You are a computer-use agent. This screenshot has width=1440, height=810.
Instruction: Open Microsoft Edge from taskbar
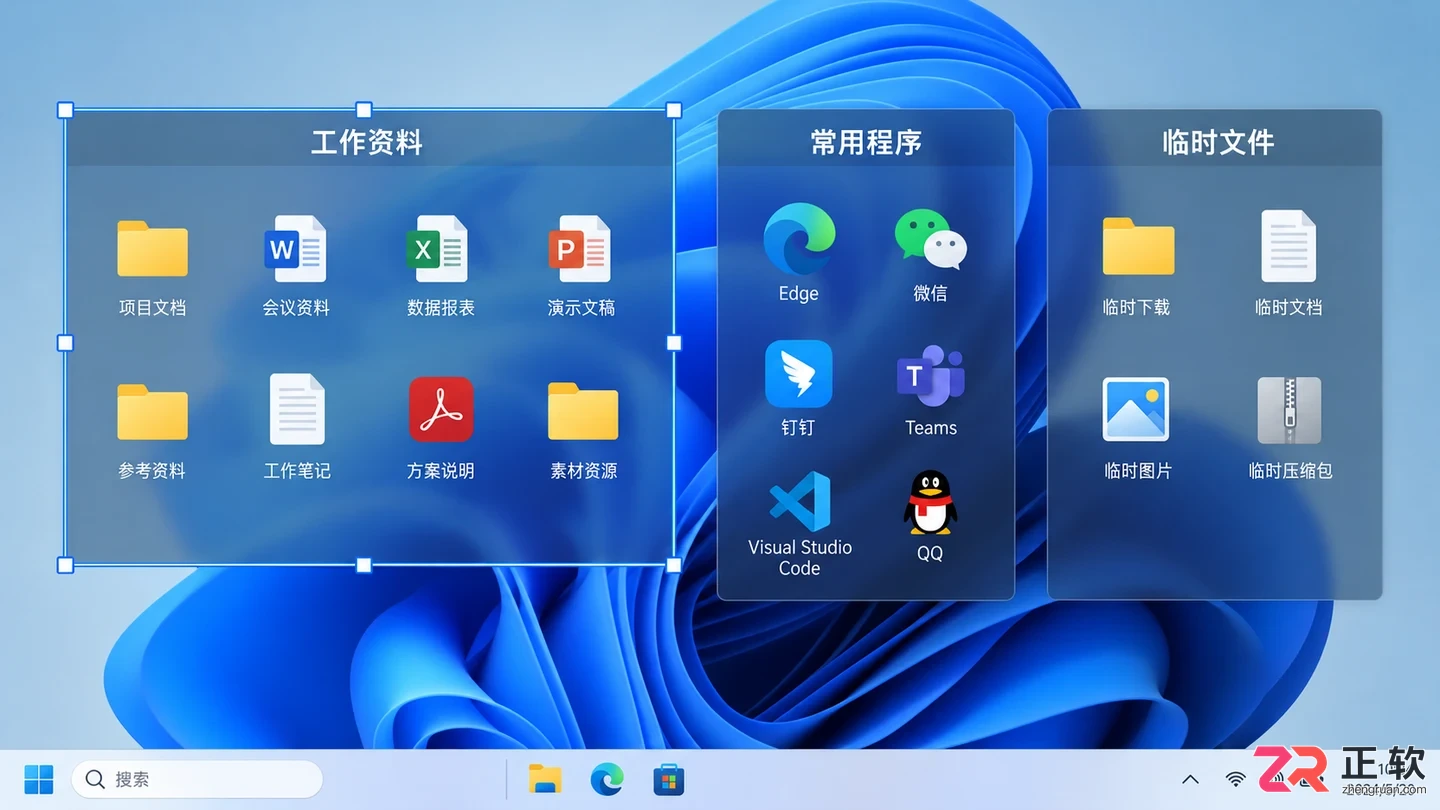(607, 779)
